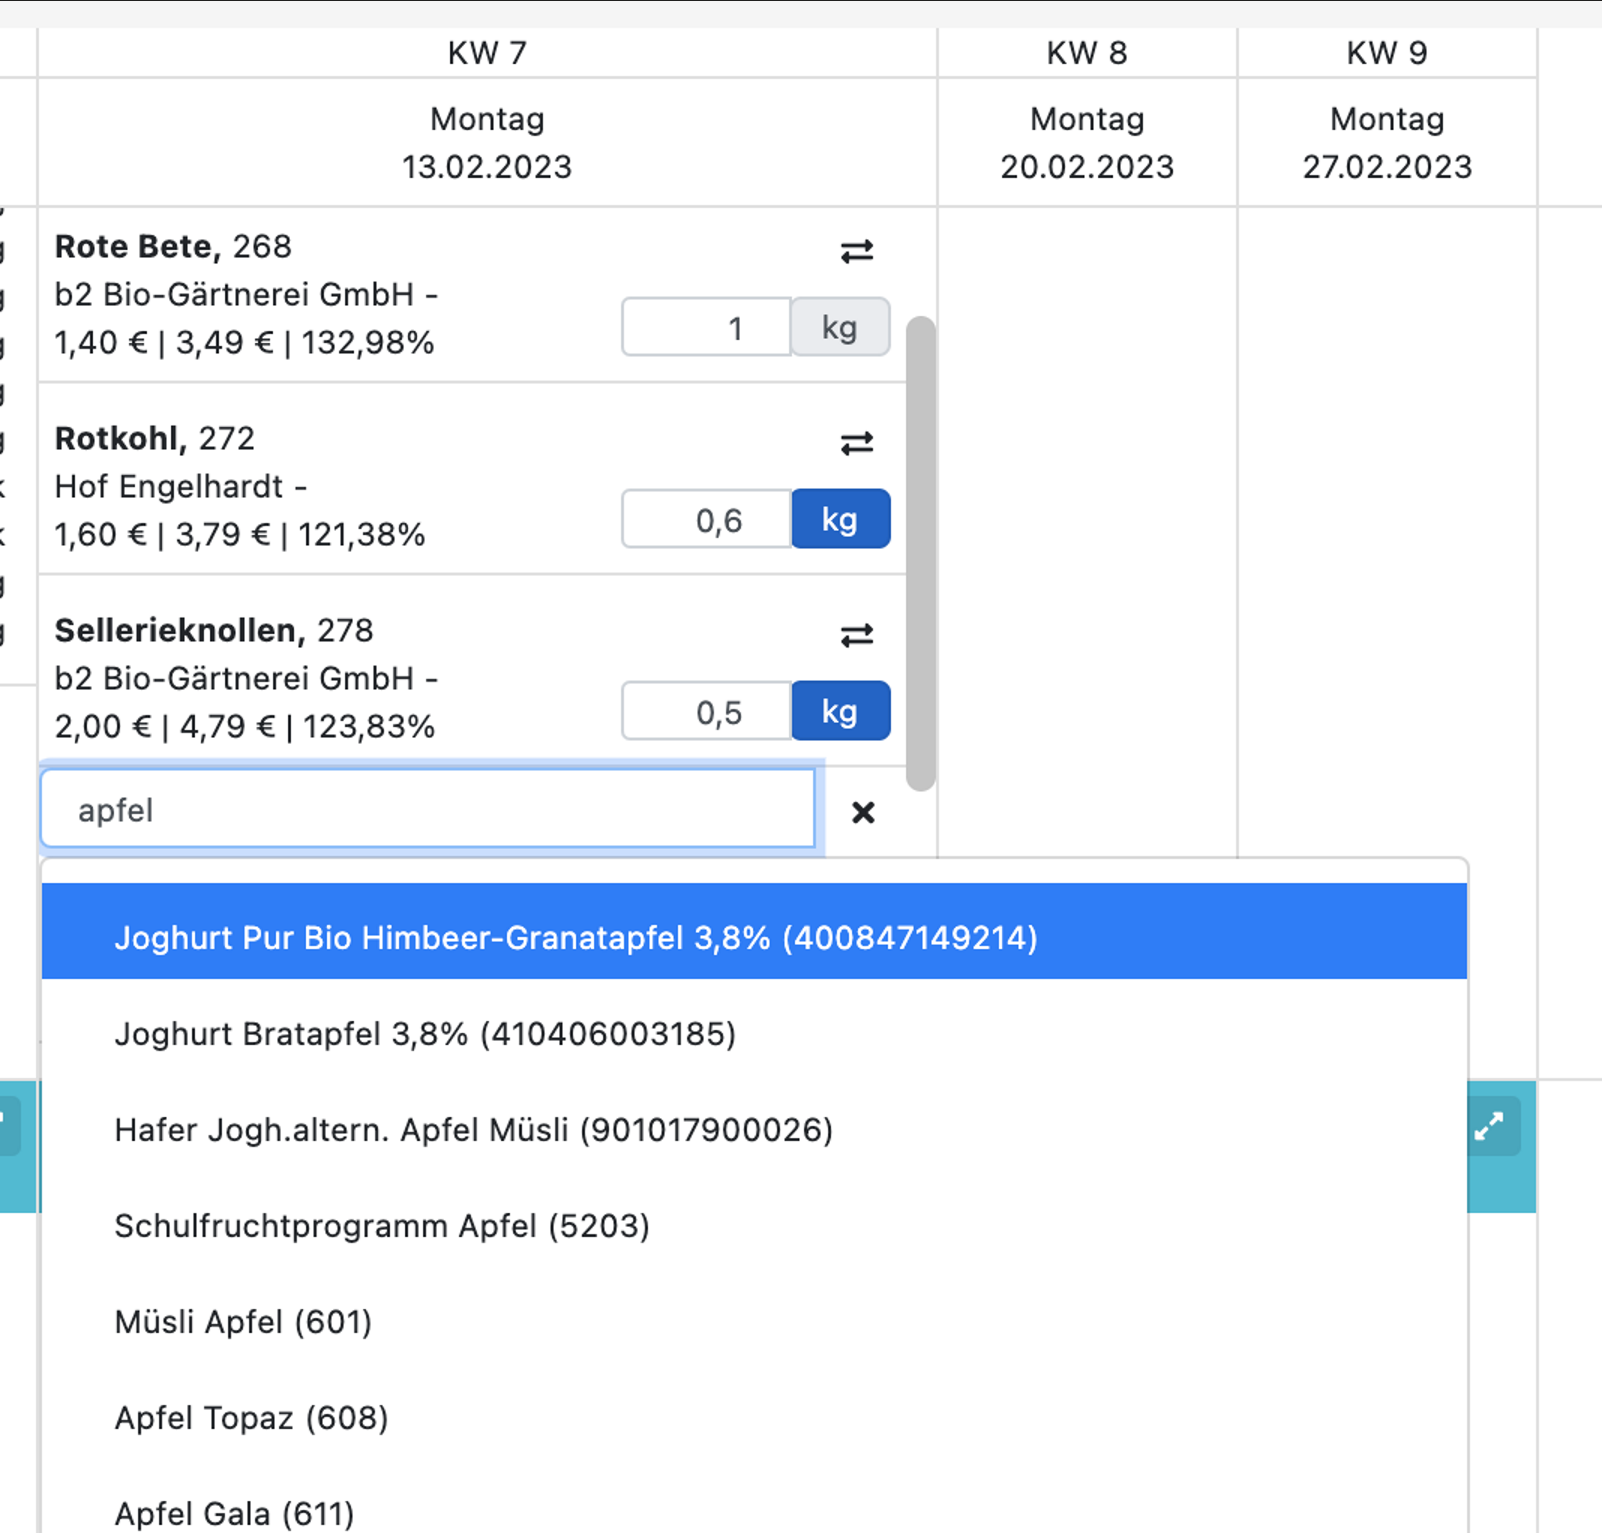Pick Schulfruchtprogramm Apfel from list

pos(382,1226)
